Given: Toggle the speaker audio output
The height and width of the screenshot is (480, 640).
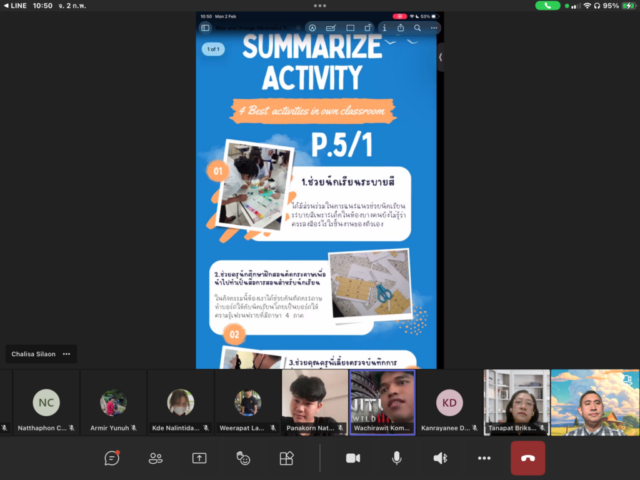Looking at the screenshot, I should pos(440,458).
